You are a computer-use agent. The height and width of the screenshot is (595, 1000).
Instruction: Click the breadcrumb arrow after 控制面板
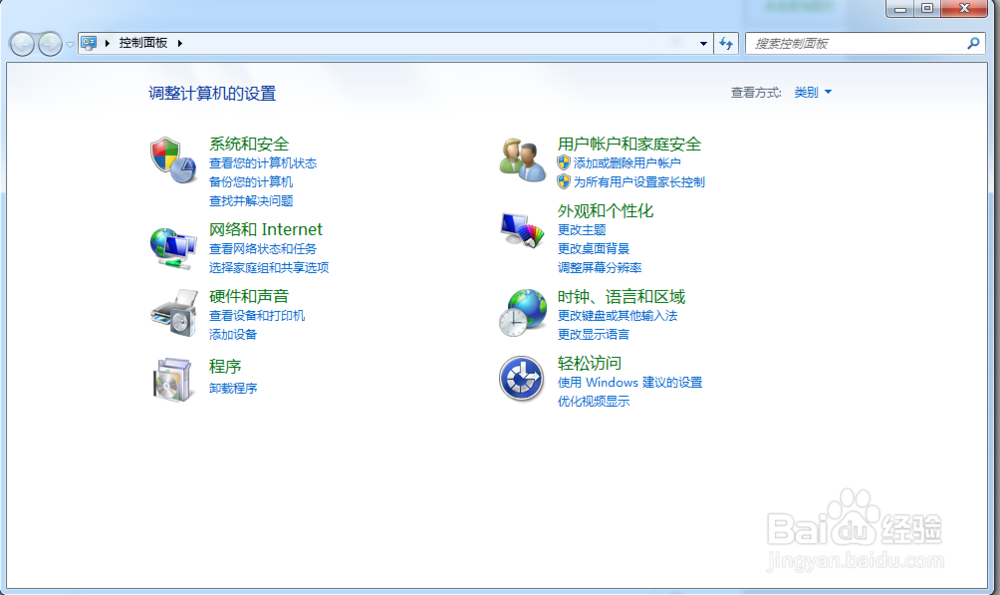178,43
